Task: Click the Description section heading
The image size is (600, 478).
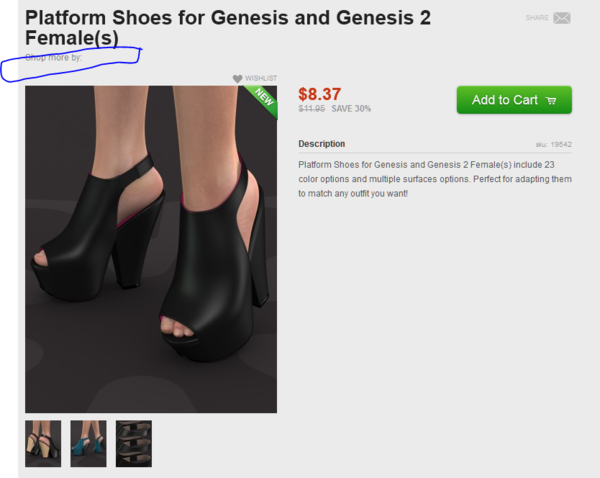Action: click(x=321, y=144)
